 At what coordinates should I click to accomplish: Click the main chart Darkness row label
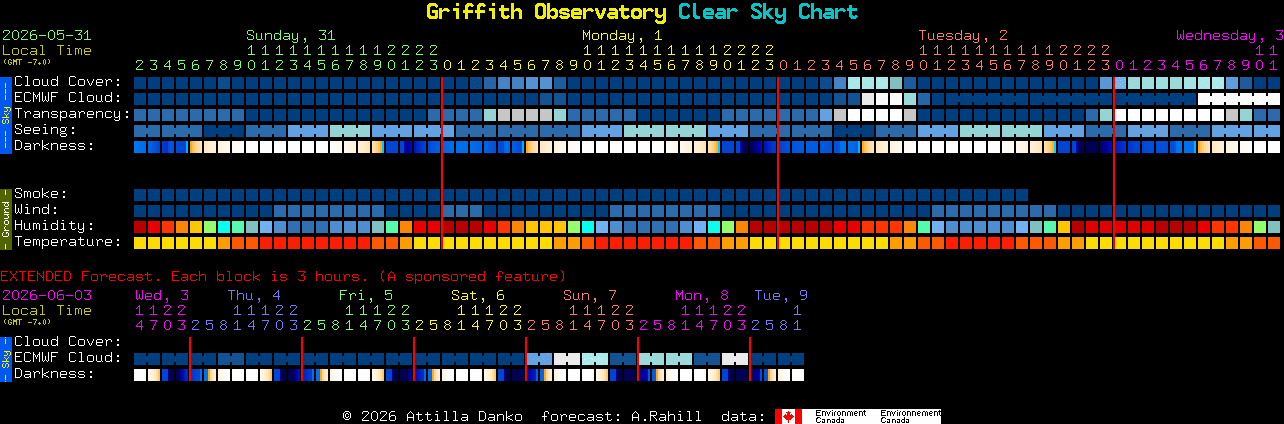pos(54,146)
